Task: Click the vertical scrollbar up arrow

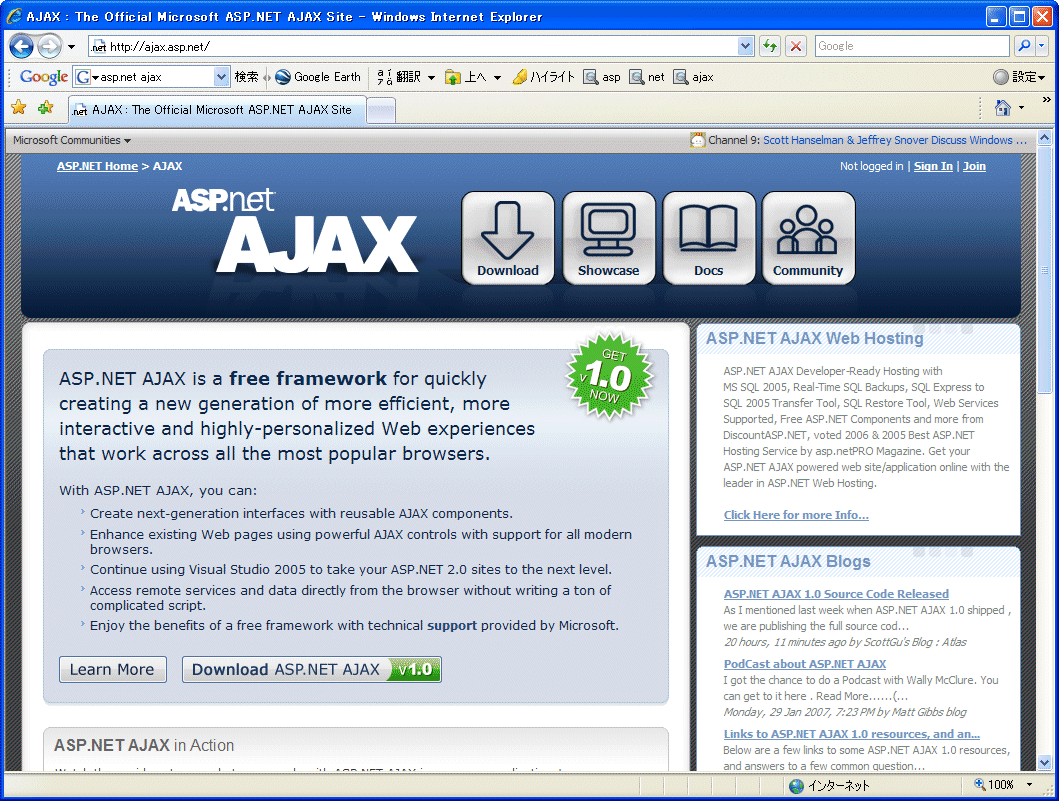Action: coord(1045,138)
